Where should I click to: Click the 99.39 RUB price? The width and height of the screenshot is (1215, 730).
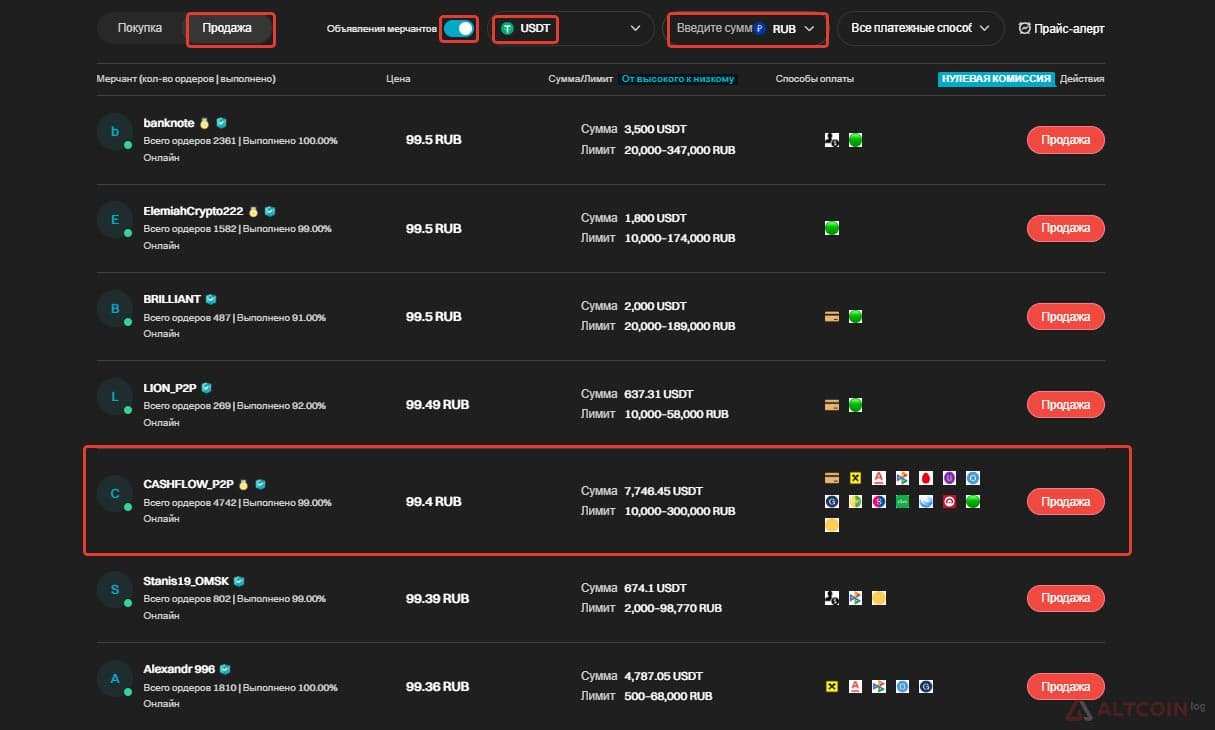[x=437, y=598]
